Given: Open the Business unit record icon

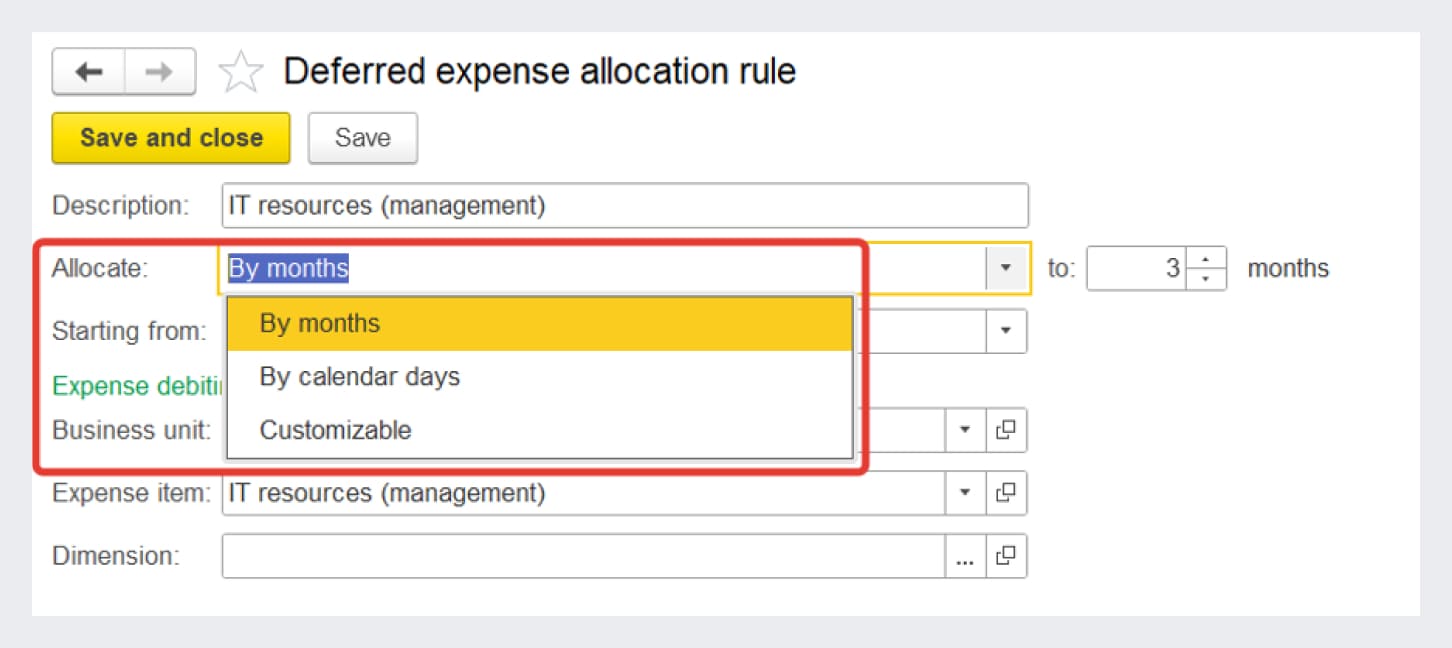Looking at the screenshot, I should 1006,430.
